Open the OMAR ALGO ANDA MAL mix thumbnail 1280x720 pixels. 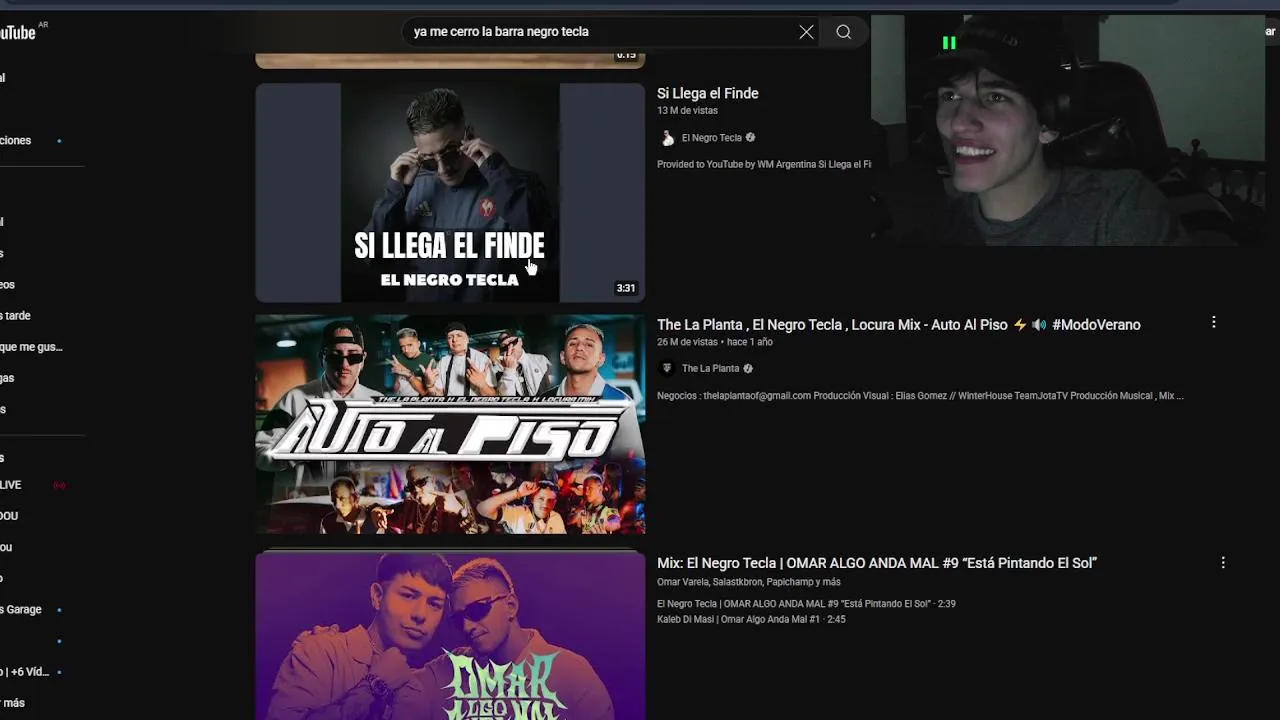pyautogui.click(x=450, y=636)
